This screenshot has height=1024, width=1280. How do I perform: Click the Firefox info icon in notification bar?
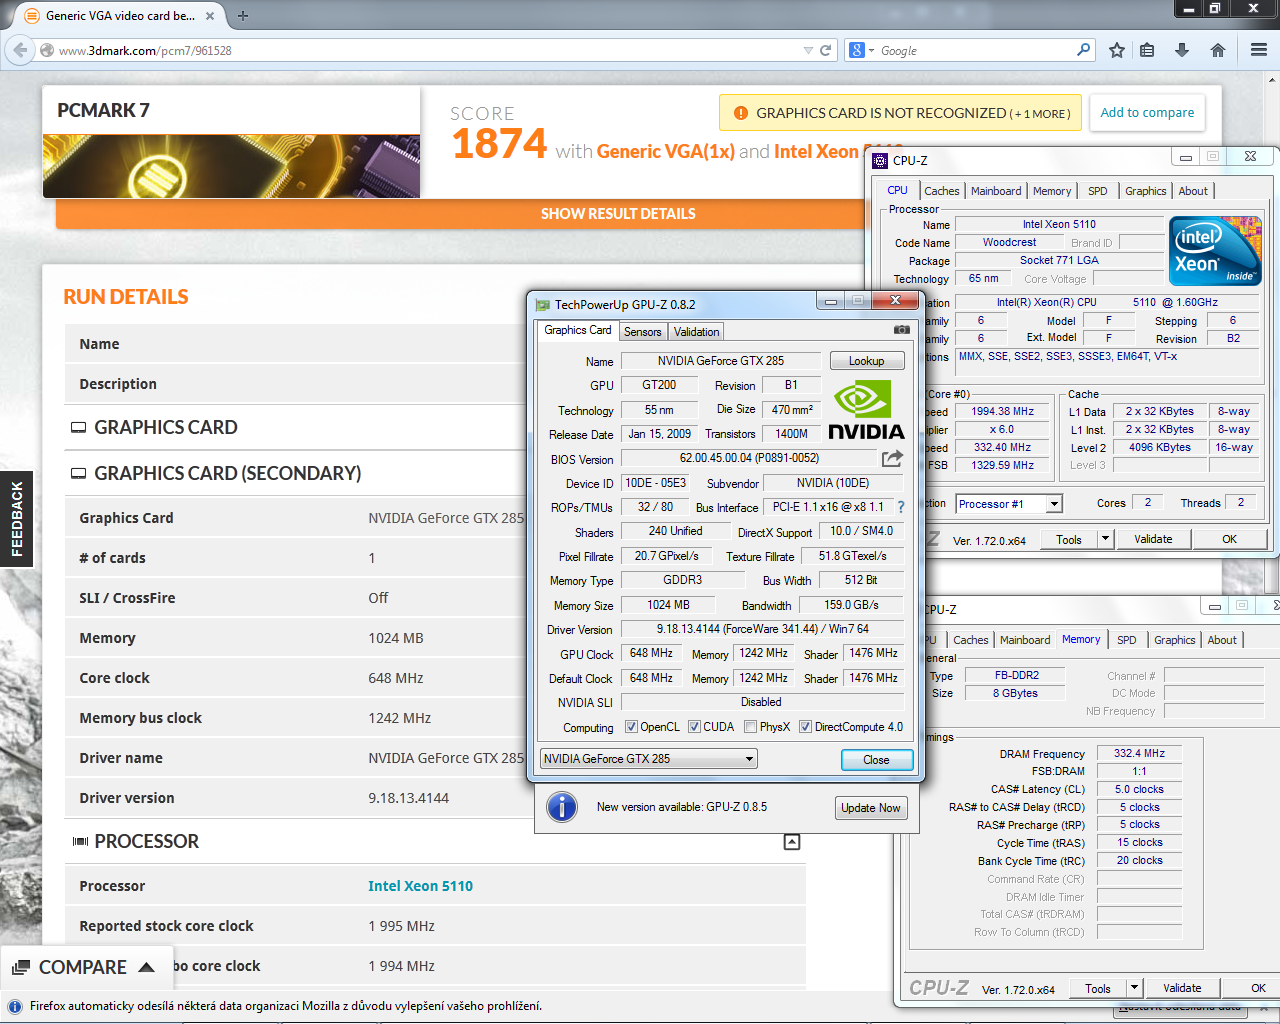pyautogui.click(x=15, y=1006)
